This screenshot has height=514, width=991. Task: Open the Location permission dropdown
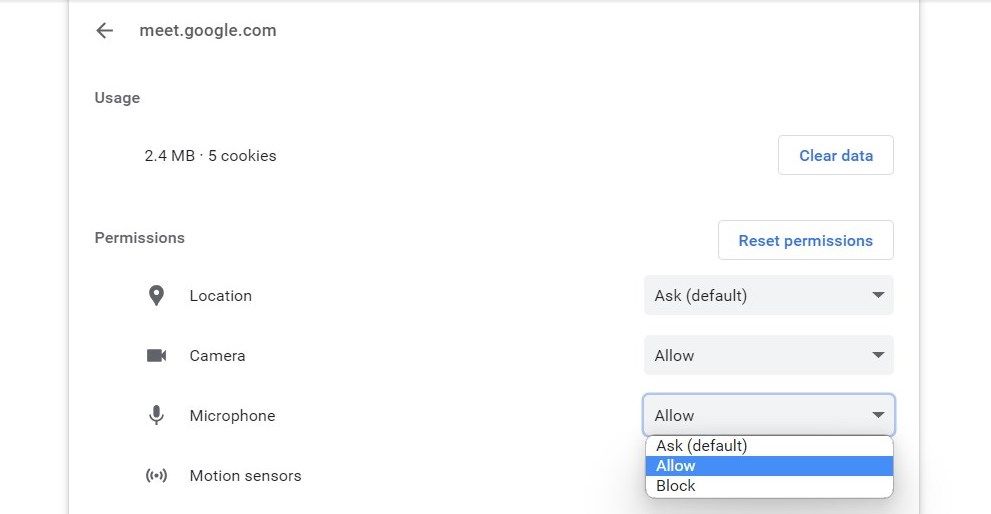tap(768, 296)
